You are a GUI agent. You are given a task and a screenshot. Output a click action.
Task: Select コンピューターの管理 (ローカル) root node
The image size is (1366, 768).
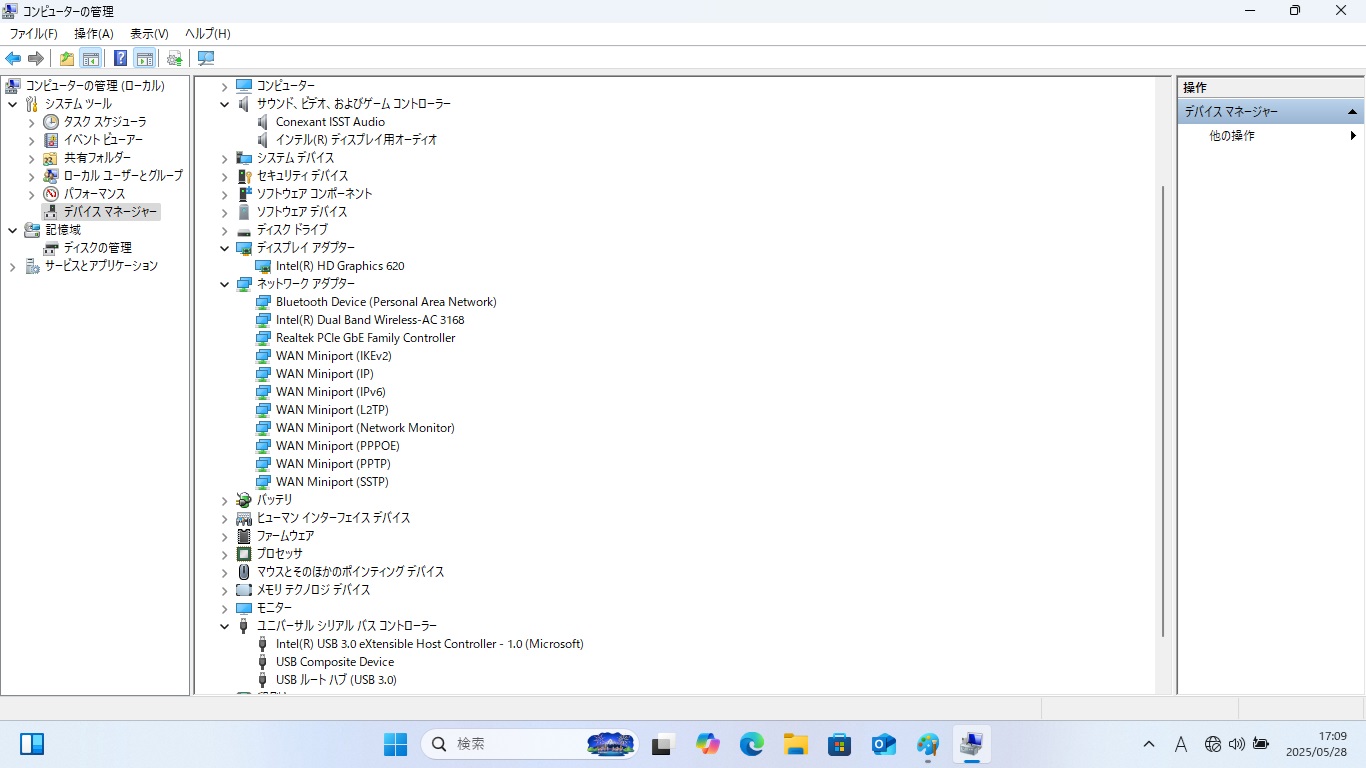pos(95,86)
